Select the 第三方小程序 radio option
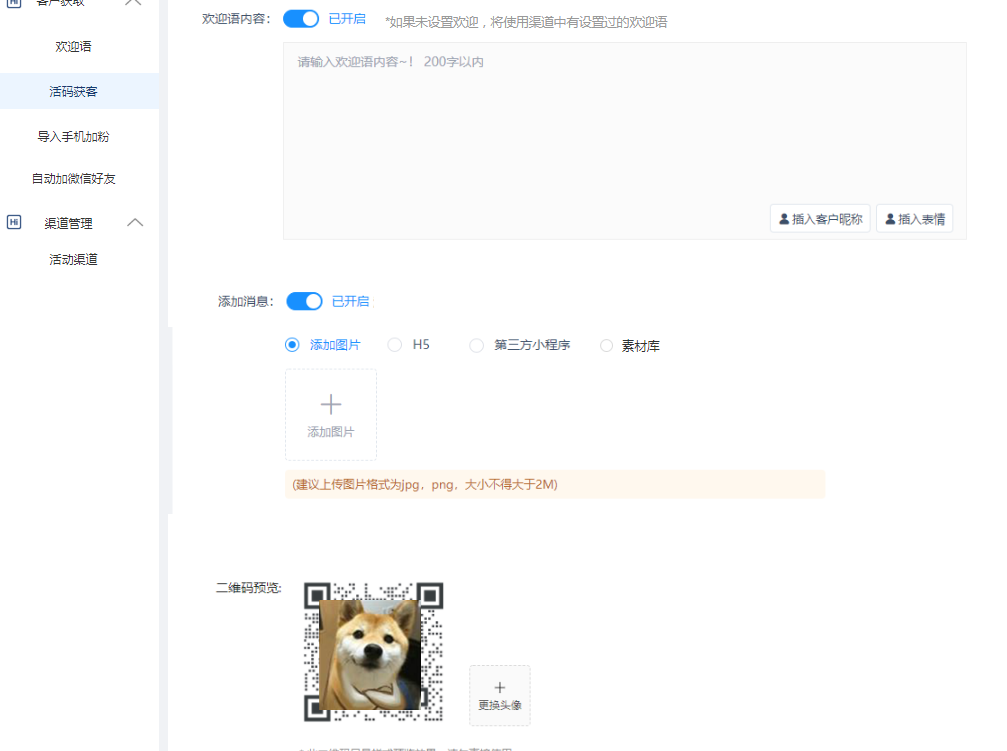This screenshot has width=1007, height=751. click(x=477, y=346)
